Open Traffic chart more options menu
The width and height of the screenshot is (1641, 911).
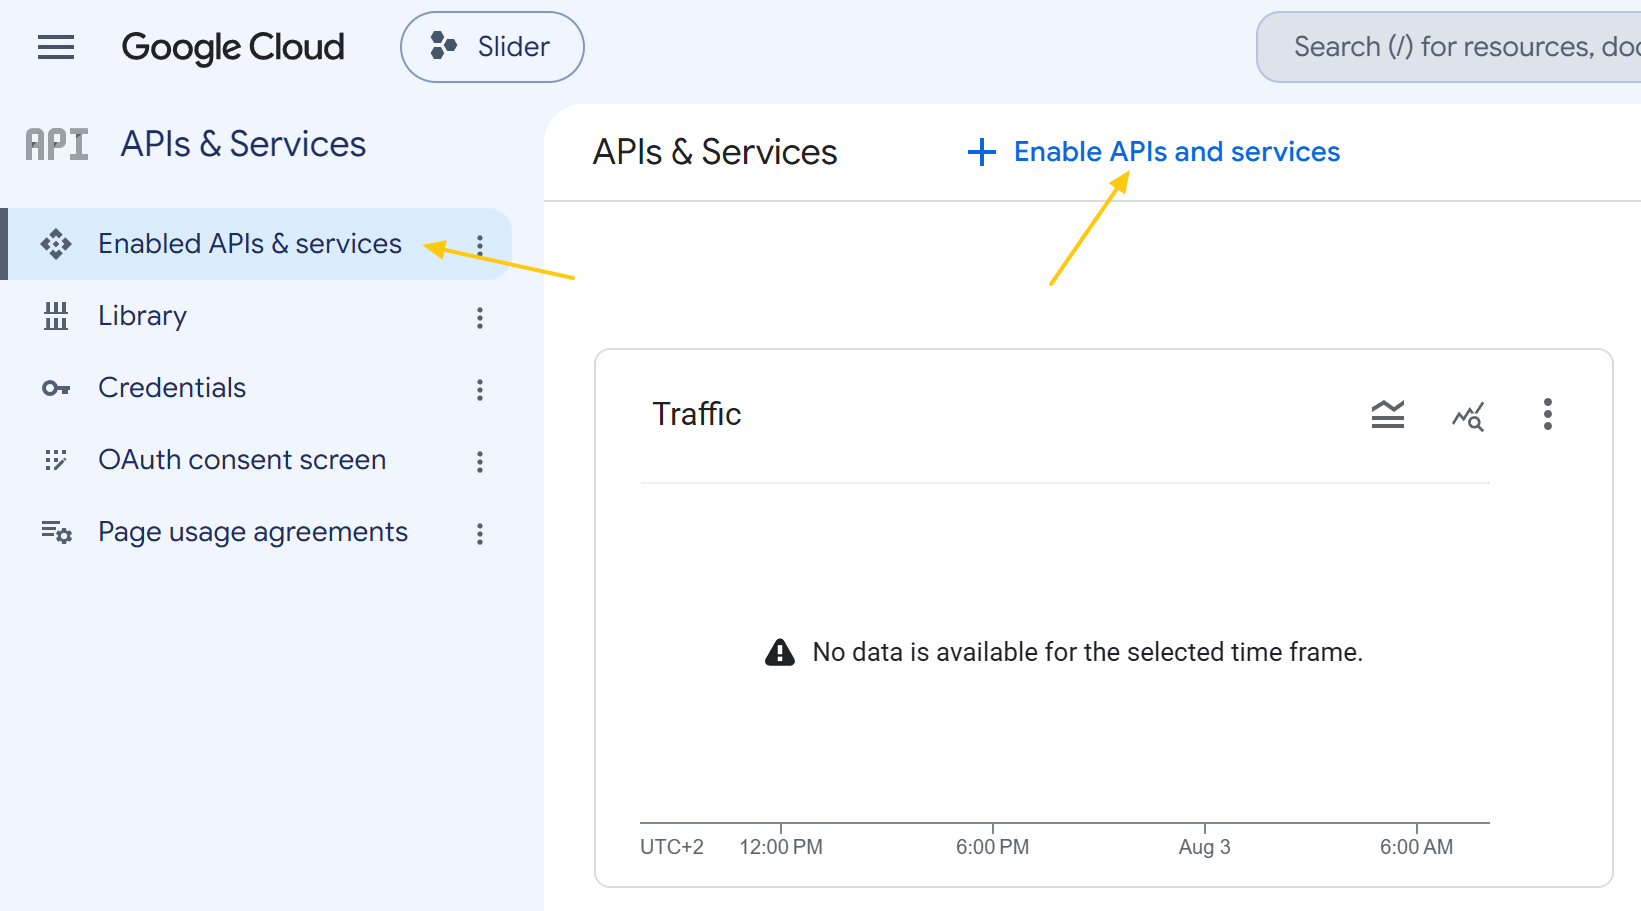point(1548,414)
